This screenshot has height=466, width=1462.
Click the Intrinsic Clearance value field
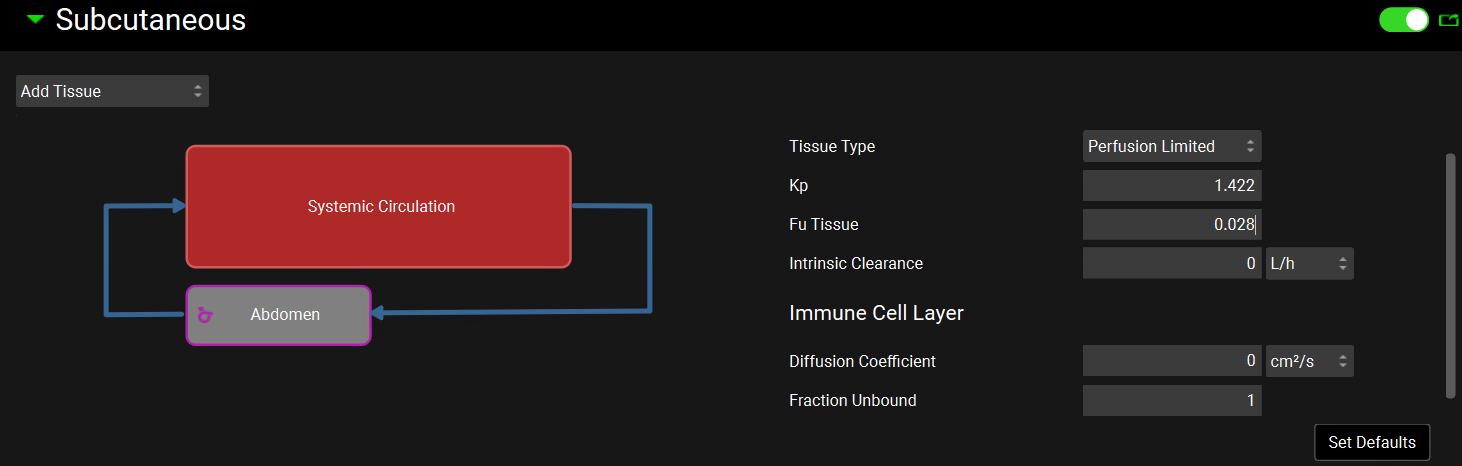tap(1171, 264)
